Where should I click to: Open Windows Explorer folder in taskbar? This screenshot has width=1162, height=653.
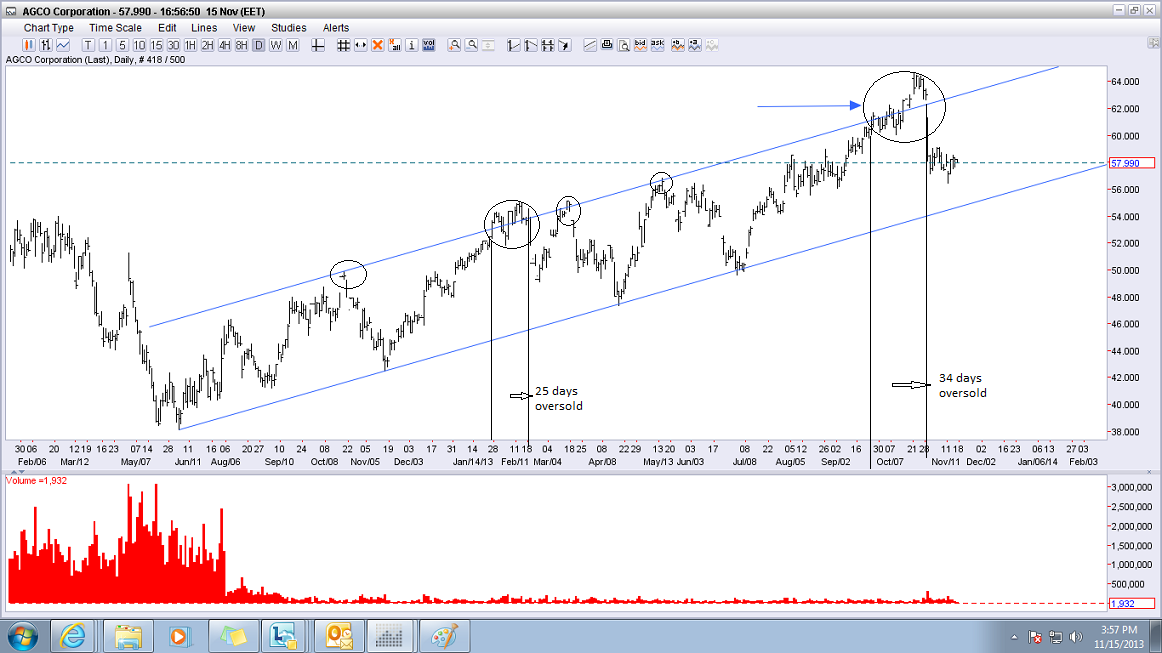point(127,636)
